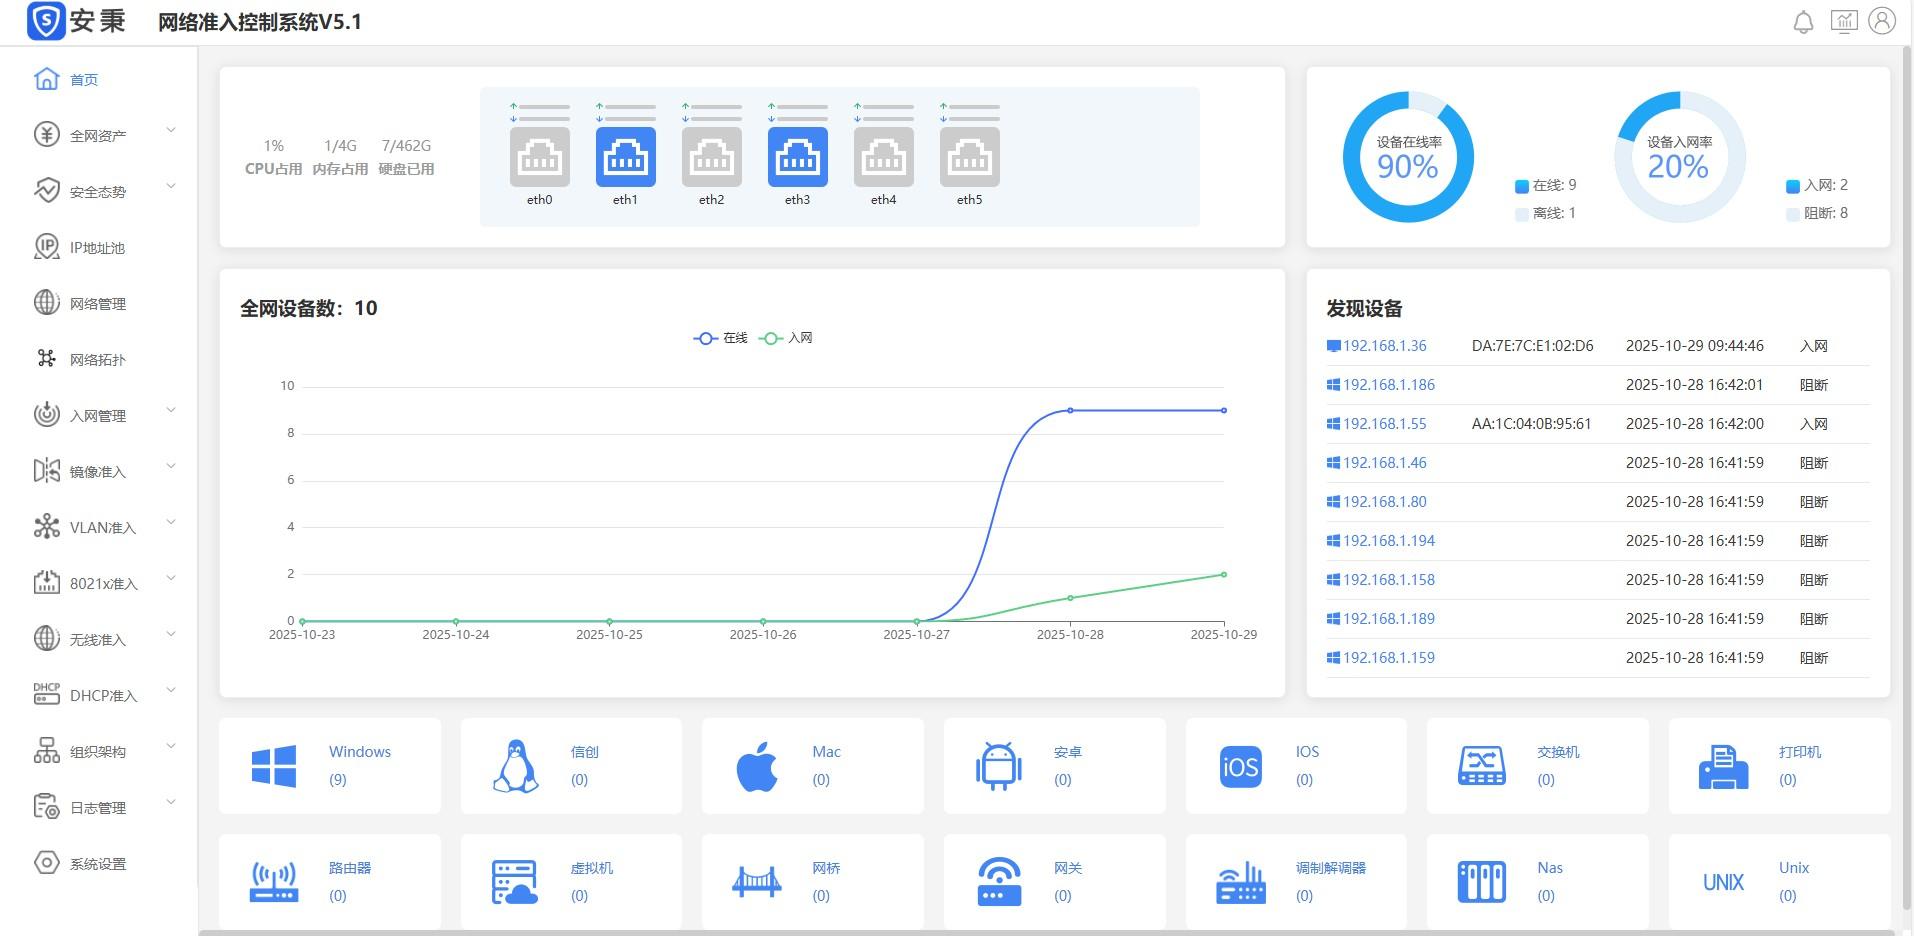Click the Linux penguin 信创 icon

tap(516, 766)
